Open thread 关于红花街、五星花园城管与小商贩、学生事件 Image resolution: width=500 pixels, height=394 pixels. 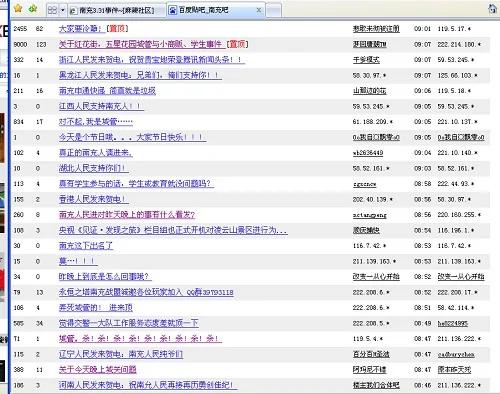(154, 44)
